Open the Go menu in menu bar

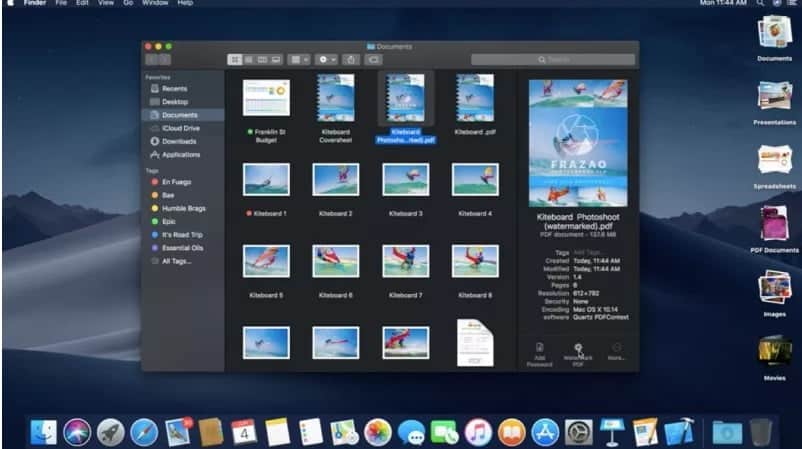(128, 4)
